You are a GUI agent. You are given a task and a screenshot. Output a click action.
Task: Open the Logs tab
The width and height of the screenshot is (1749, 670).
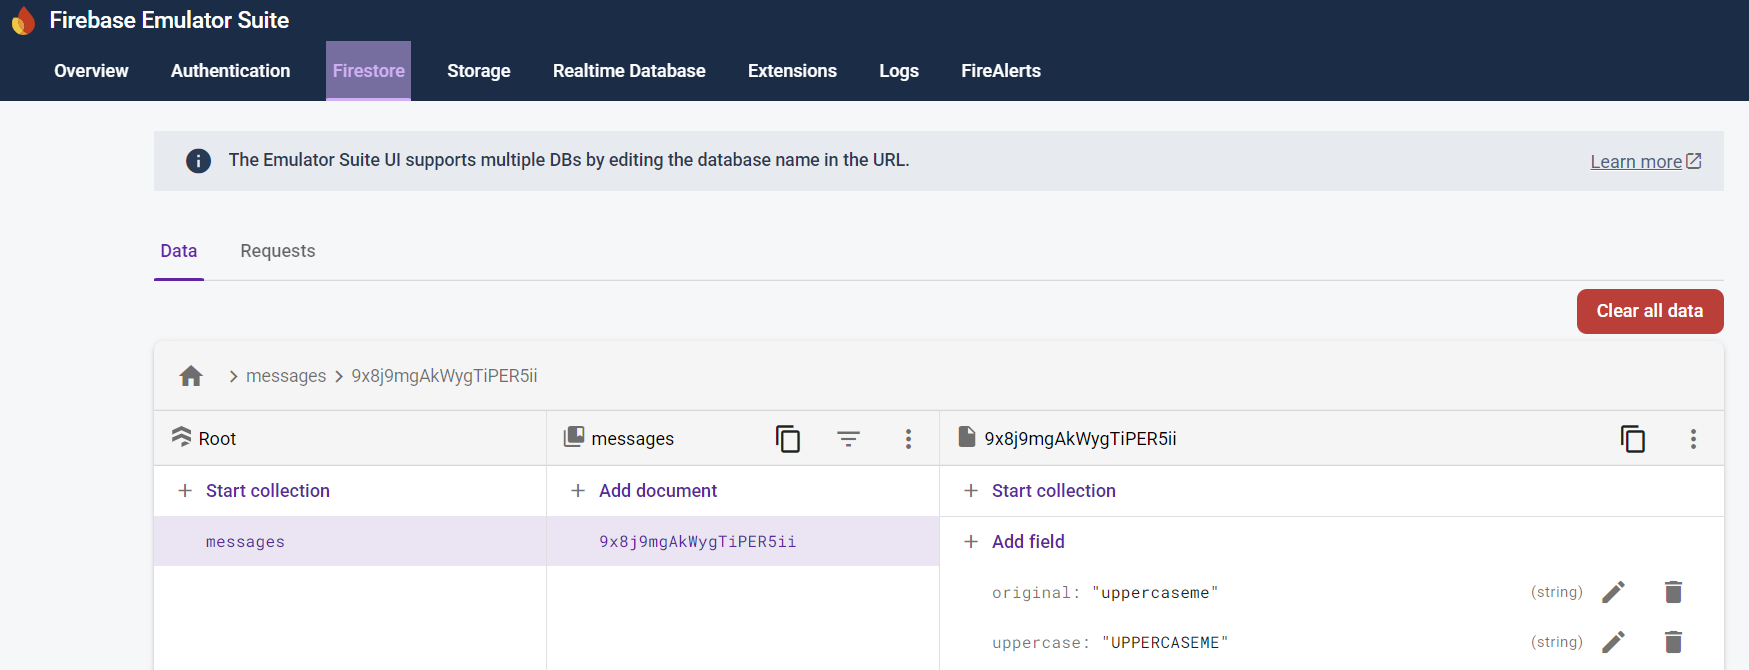tap(899, 71)
